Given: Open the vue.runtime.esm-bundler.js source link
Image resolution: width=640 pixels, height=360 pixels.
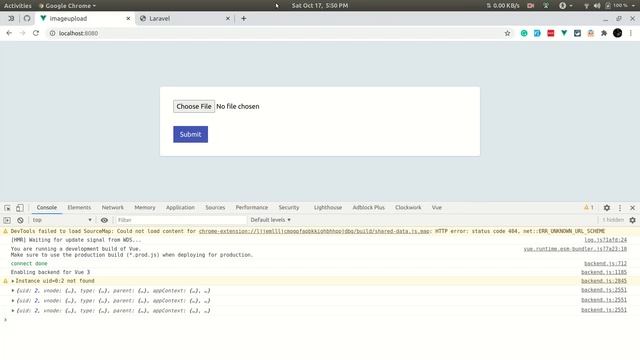Looking at the screenshot, I should [576, 249].
